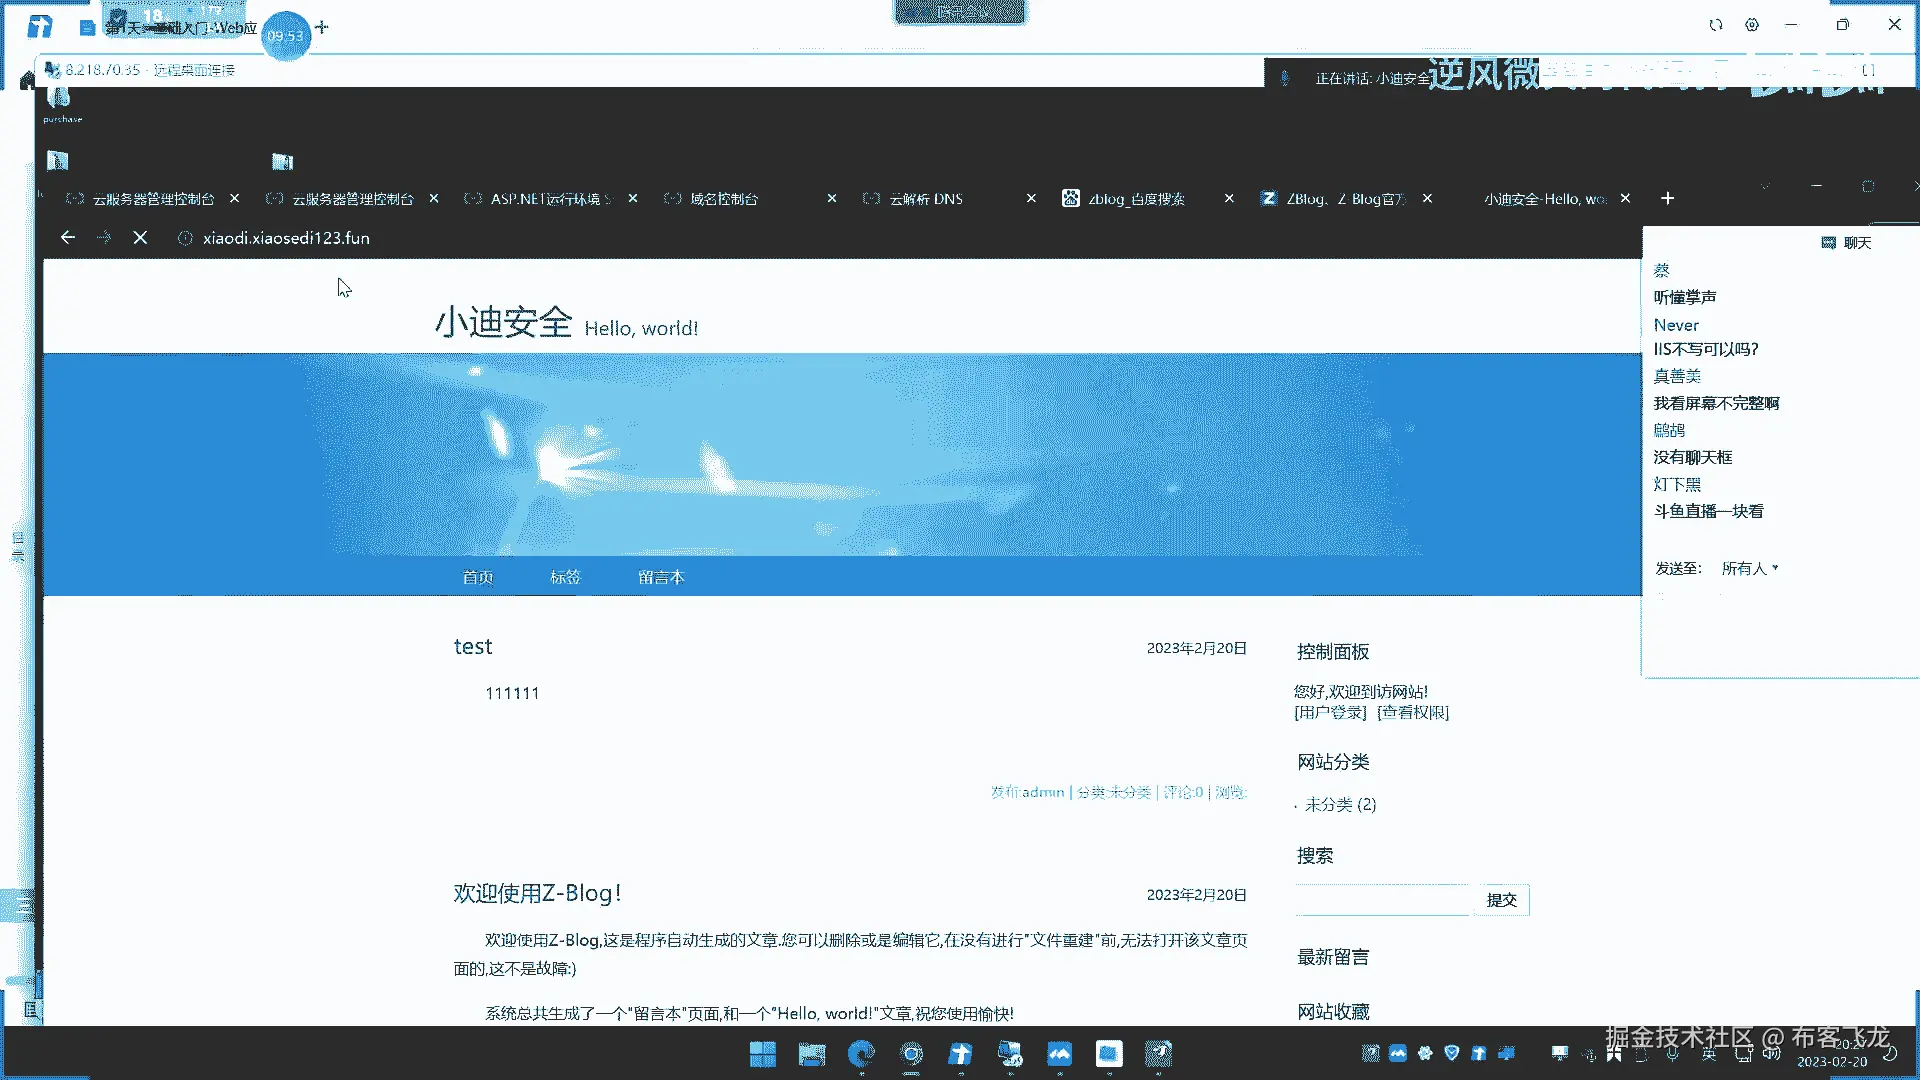Open a new browser tab
The width and height of the screenshot is (1920, 1080).
[1667, 199]
